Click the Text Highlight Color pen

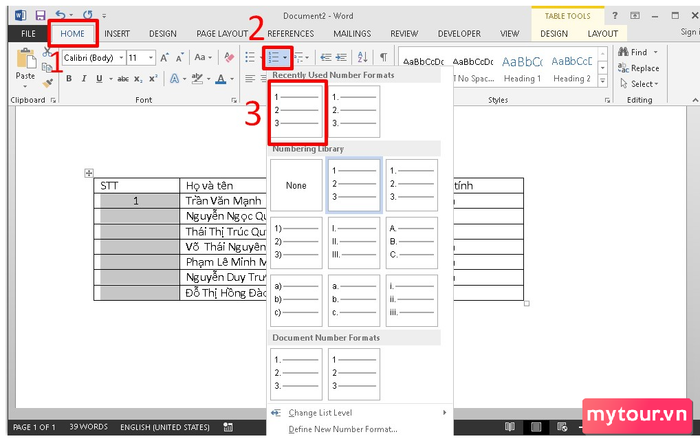point(197,79)
